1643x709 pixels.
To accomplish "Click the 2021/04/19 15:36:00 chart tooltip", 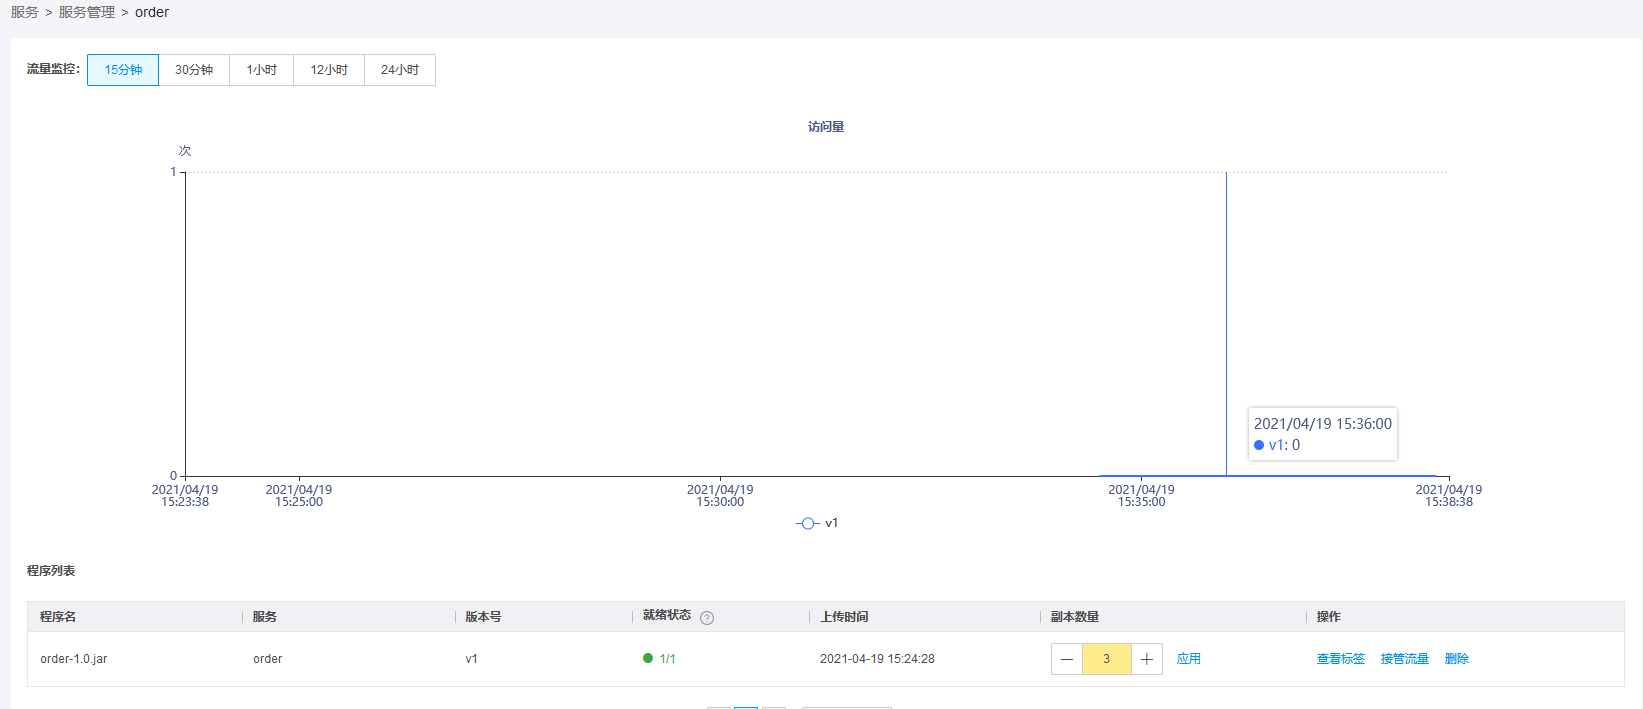I will pos(1323,434).
